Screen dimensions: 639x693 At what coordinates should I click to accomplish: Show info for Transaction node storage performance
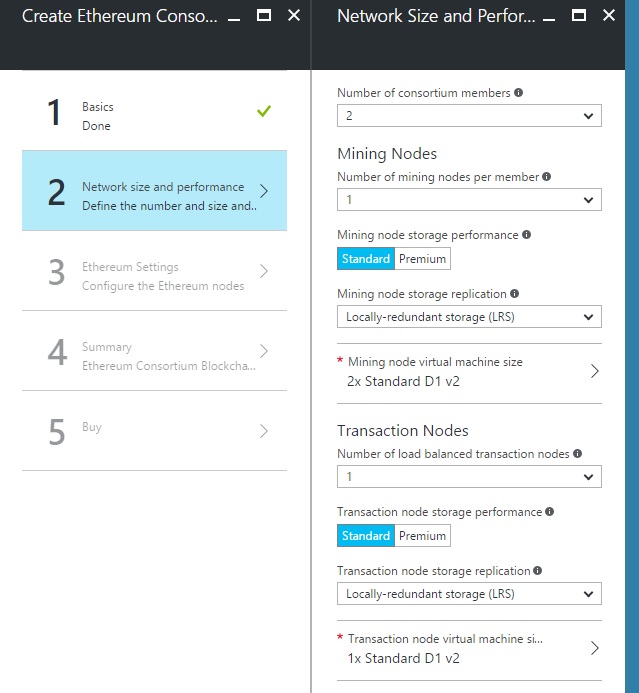pos(550,511)
